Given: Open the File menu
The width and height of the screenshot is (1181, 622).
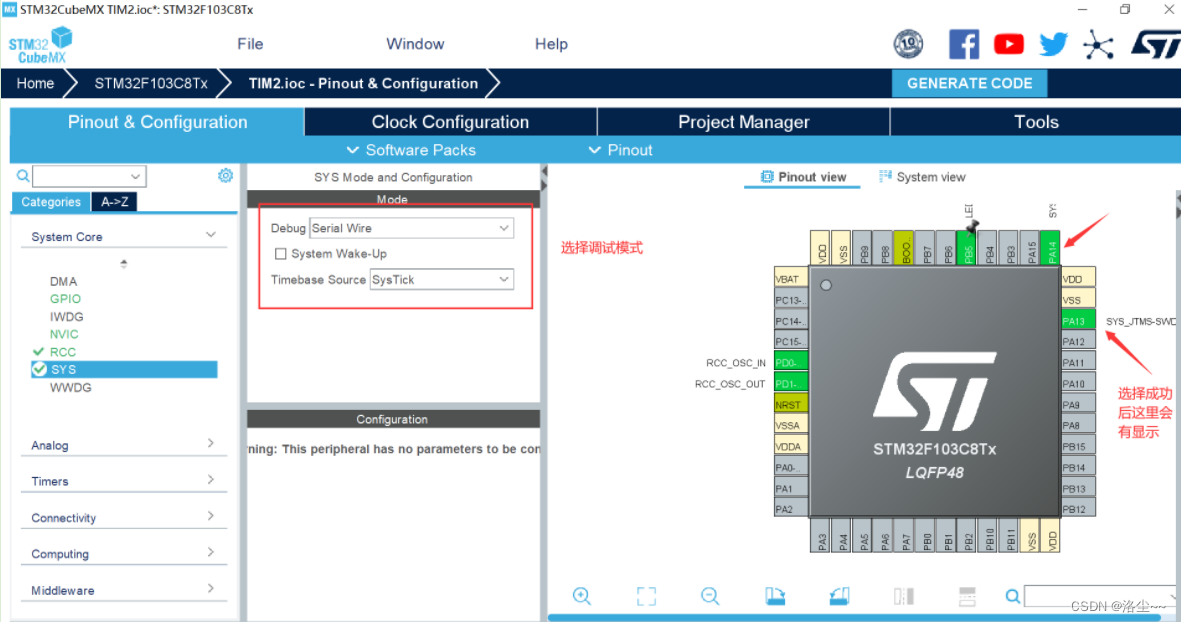Looking at the screenshot, I should [250, 44].
